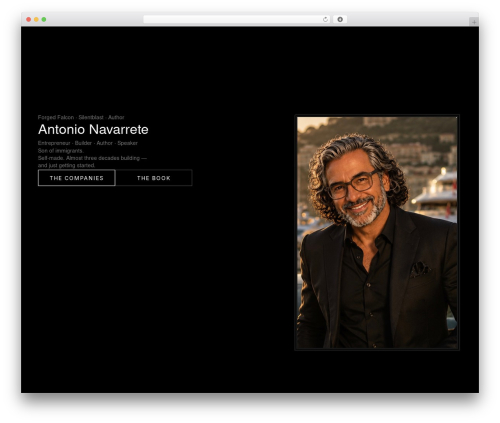
Task: Select the Antonio Navarrete heading
Action: 93,129
